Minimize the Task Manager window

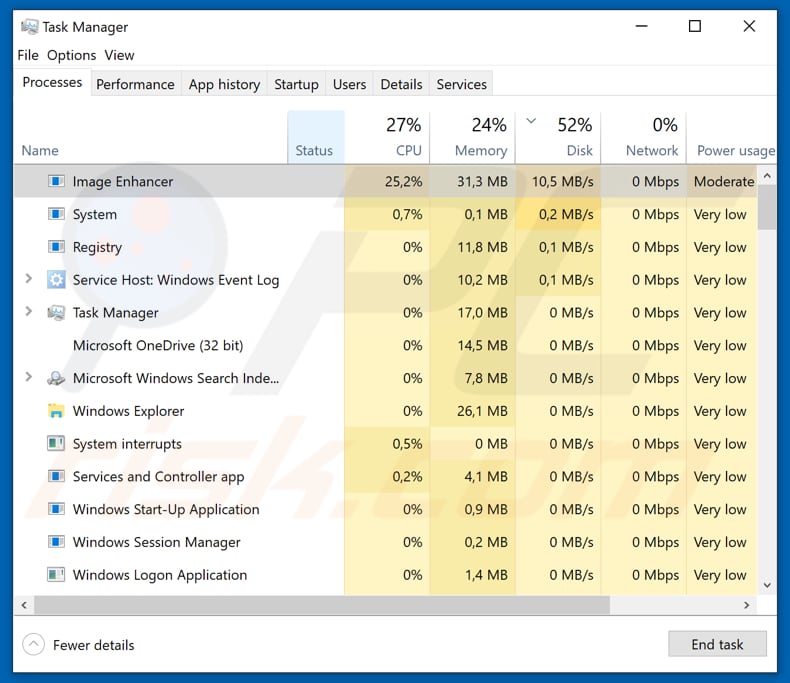click(x=641, y=26)
